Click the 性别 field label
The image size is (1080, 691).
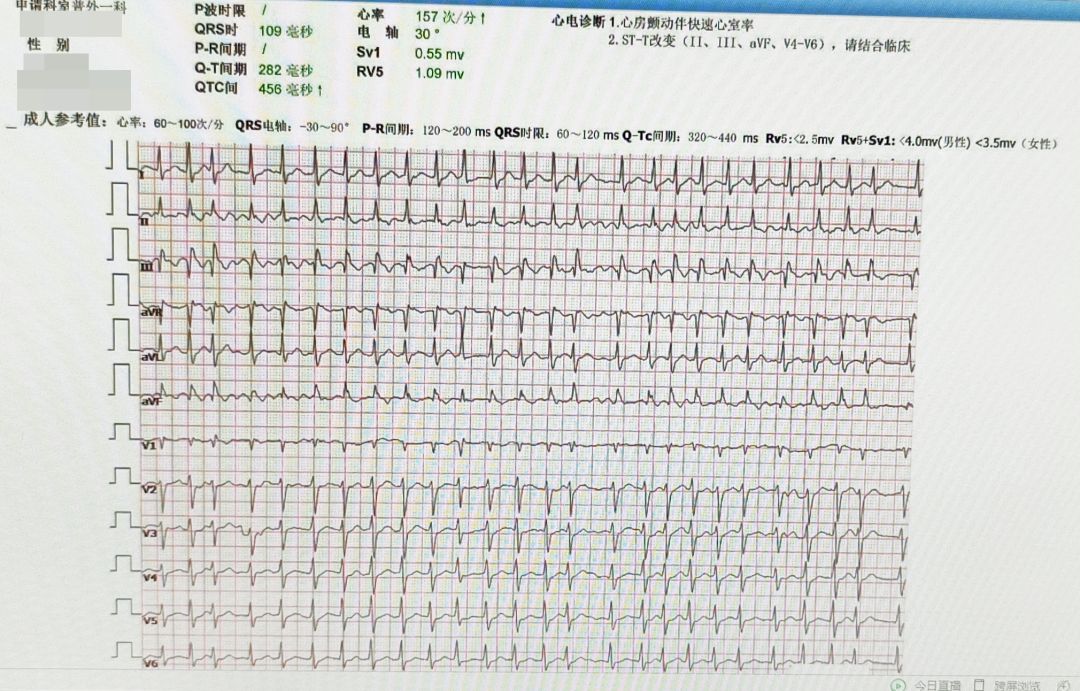pos(48,46)
